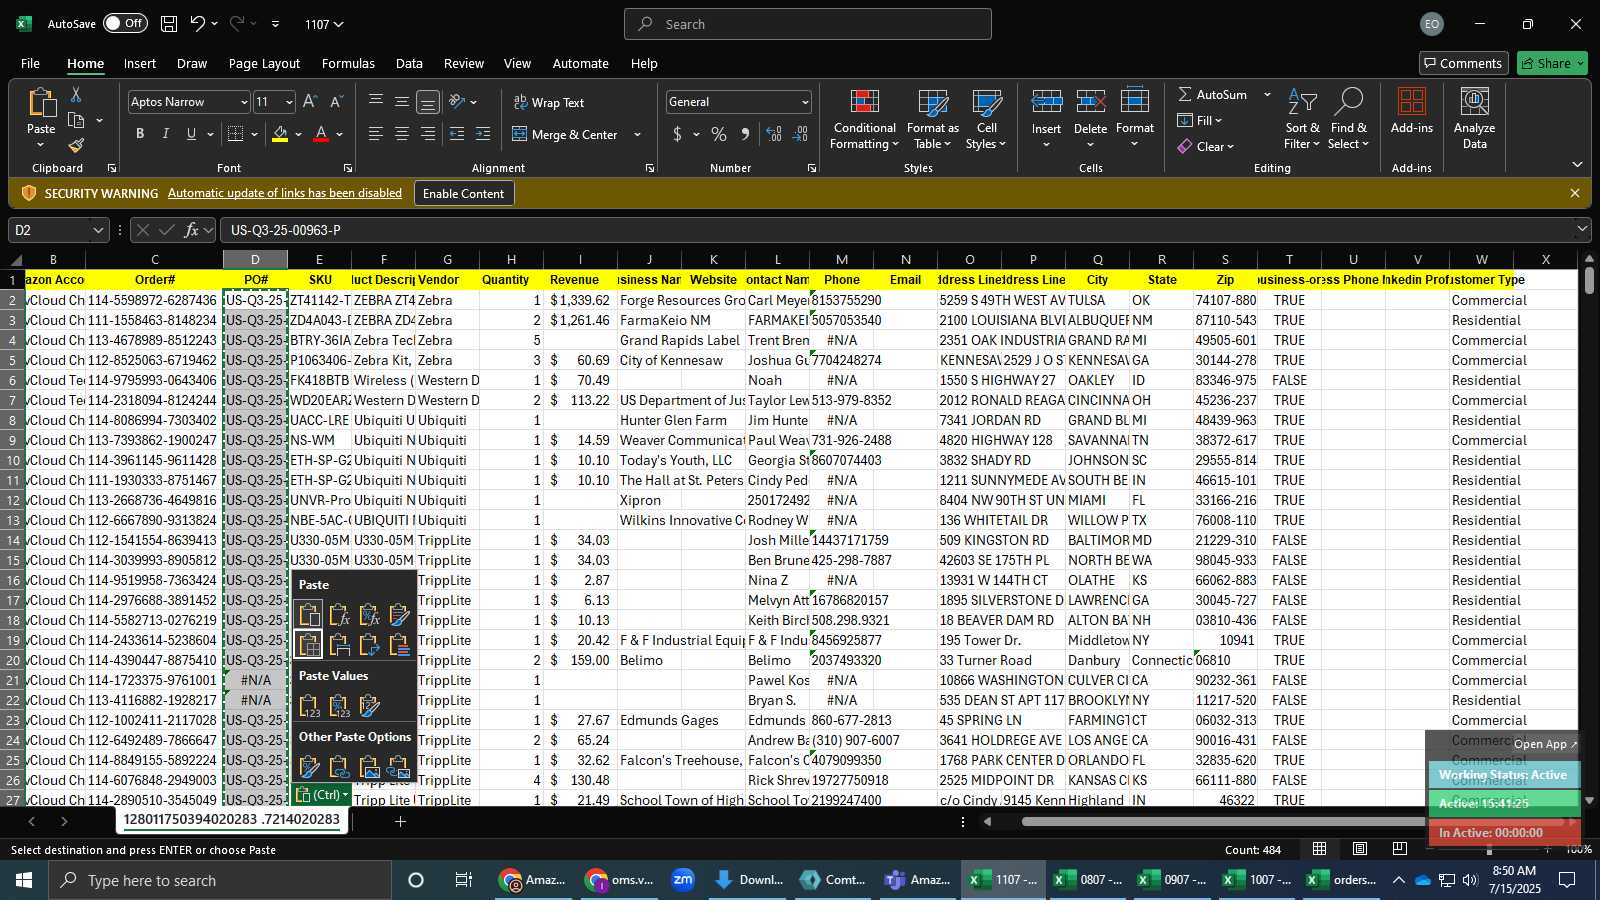Screen dimensions: 1600x900
Task: Click Increase Decimal button
Action: [x=774, y=134]
